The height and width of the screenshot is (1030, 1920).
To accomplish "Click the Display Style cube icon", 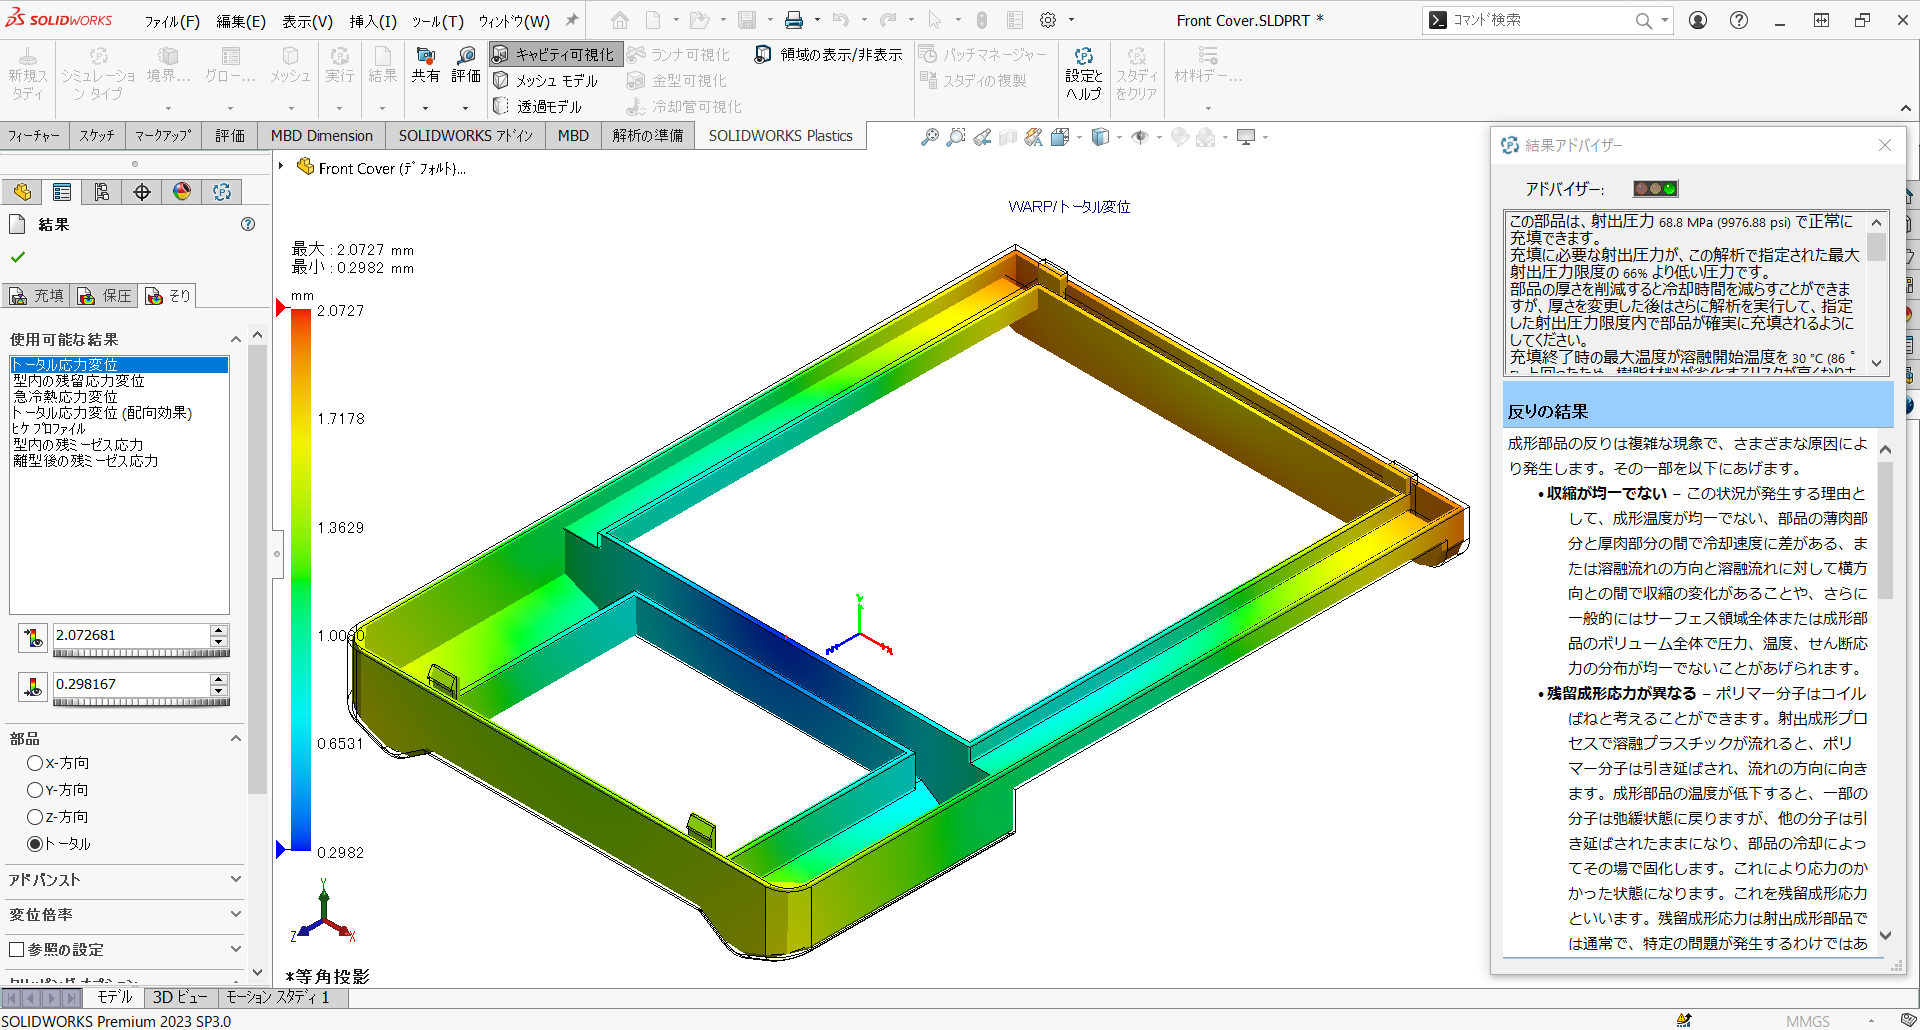I will pos(1100,137).
